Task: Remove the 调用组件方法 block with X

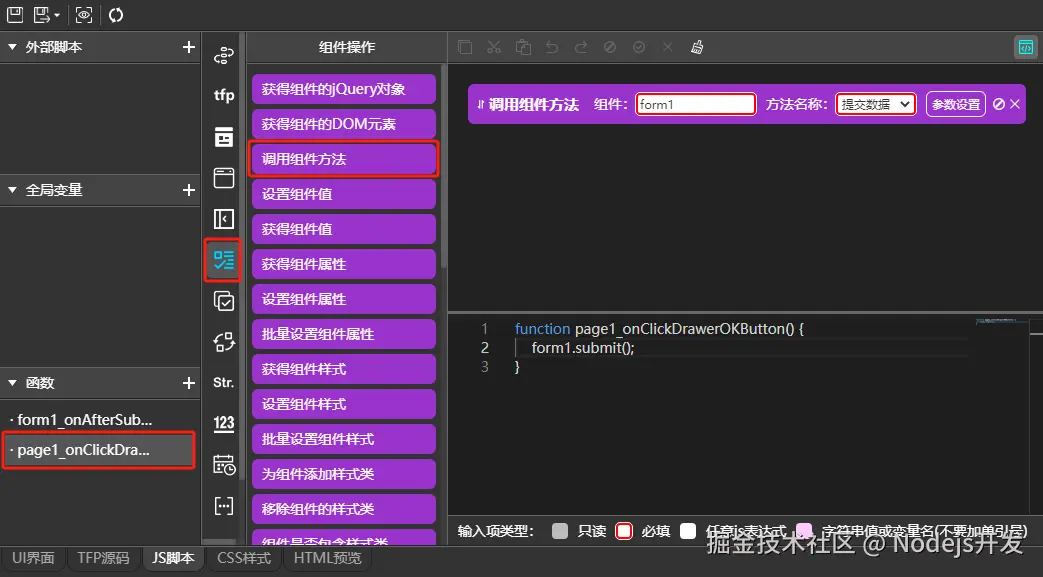Action: pyautogui.click(x=1015, y=104)
